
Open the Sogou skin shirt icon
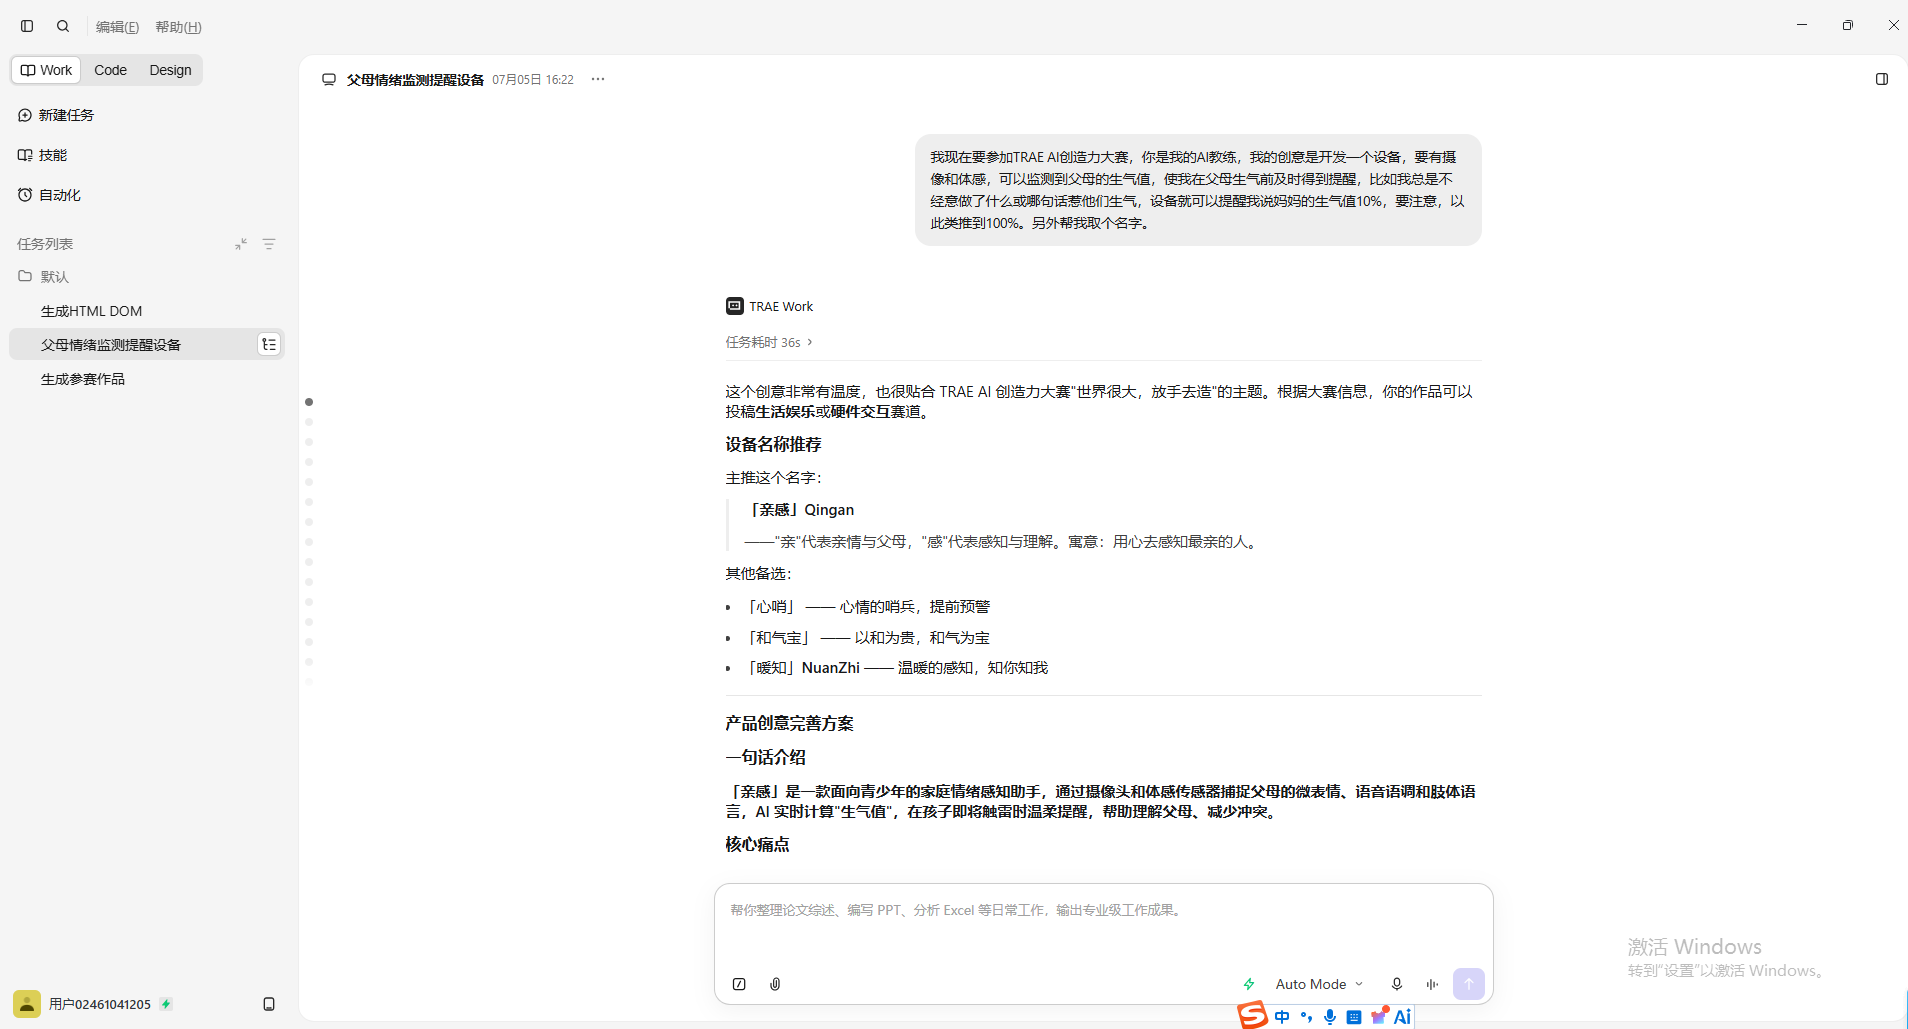point(1380,1016)
